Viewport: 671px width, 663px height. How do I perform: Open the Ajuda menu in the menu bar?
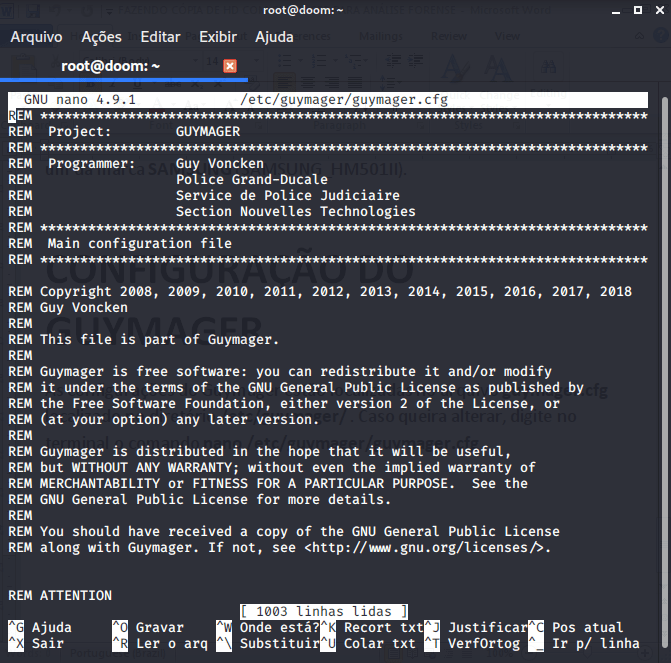(x=274, y=37)
